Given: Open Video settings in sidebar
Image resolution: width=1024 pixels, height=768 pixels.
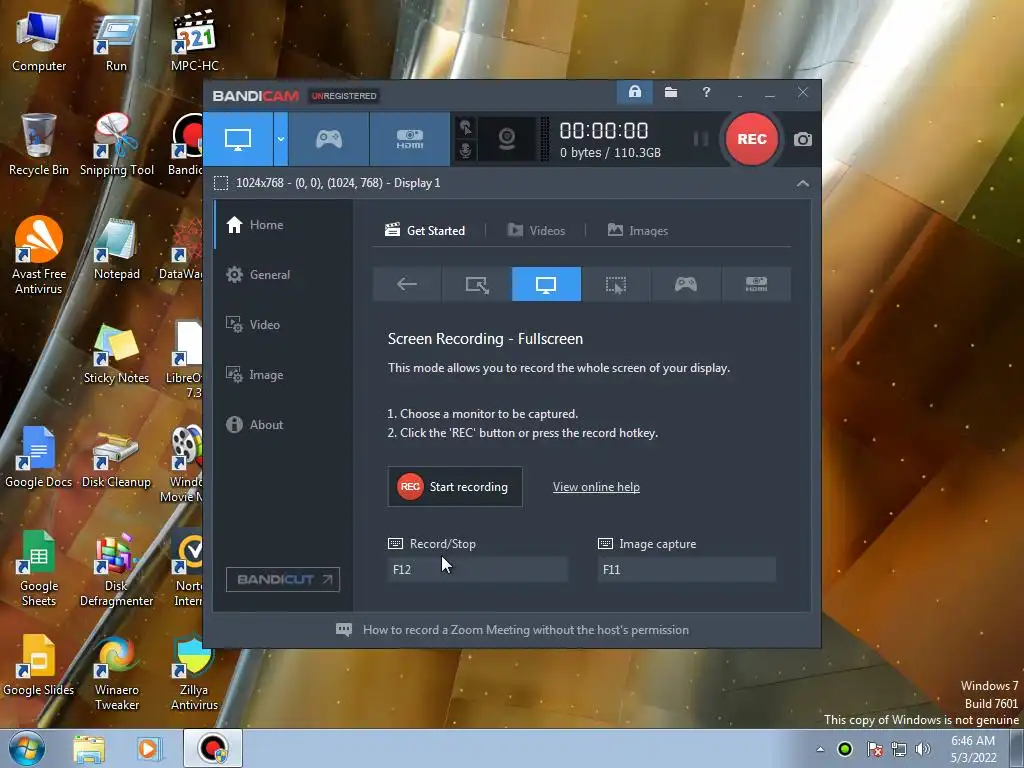Looking at the screenshot, I should click(x=283, y=325).
